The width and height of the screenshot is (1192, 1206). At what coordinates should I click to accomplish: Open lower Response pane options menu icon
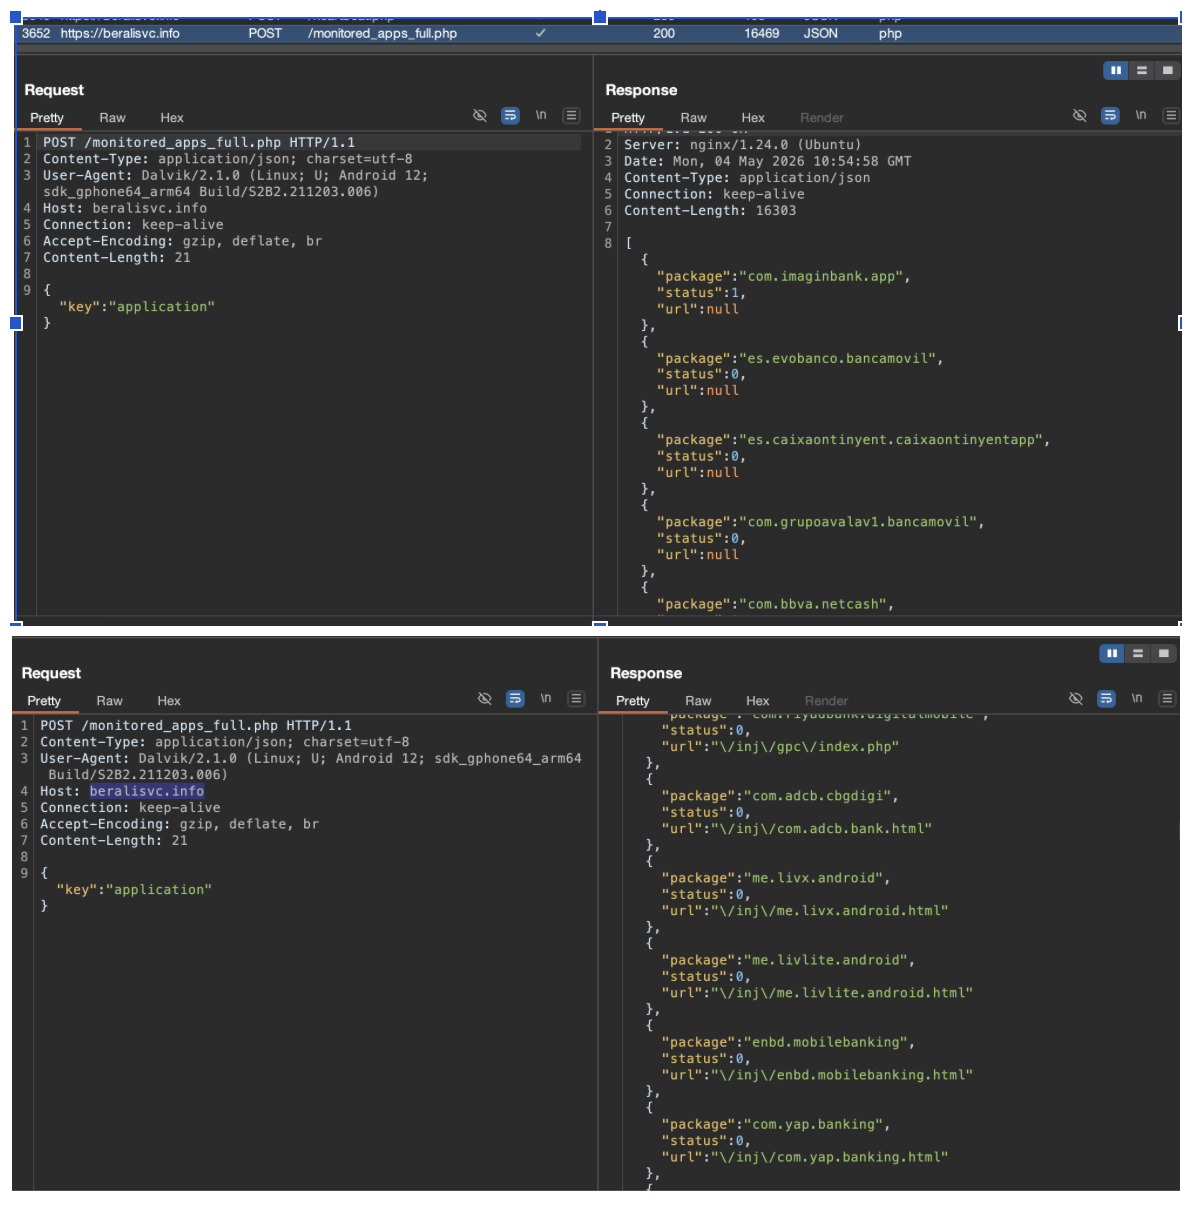[1167, 699]
